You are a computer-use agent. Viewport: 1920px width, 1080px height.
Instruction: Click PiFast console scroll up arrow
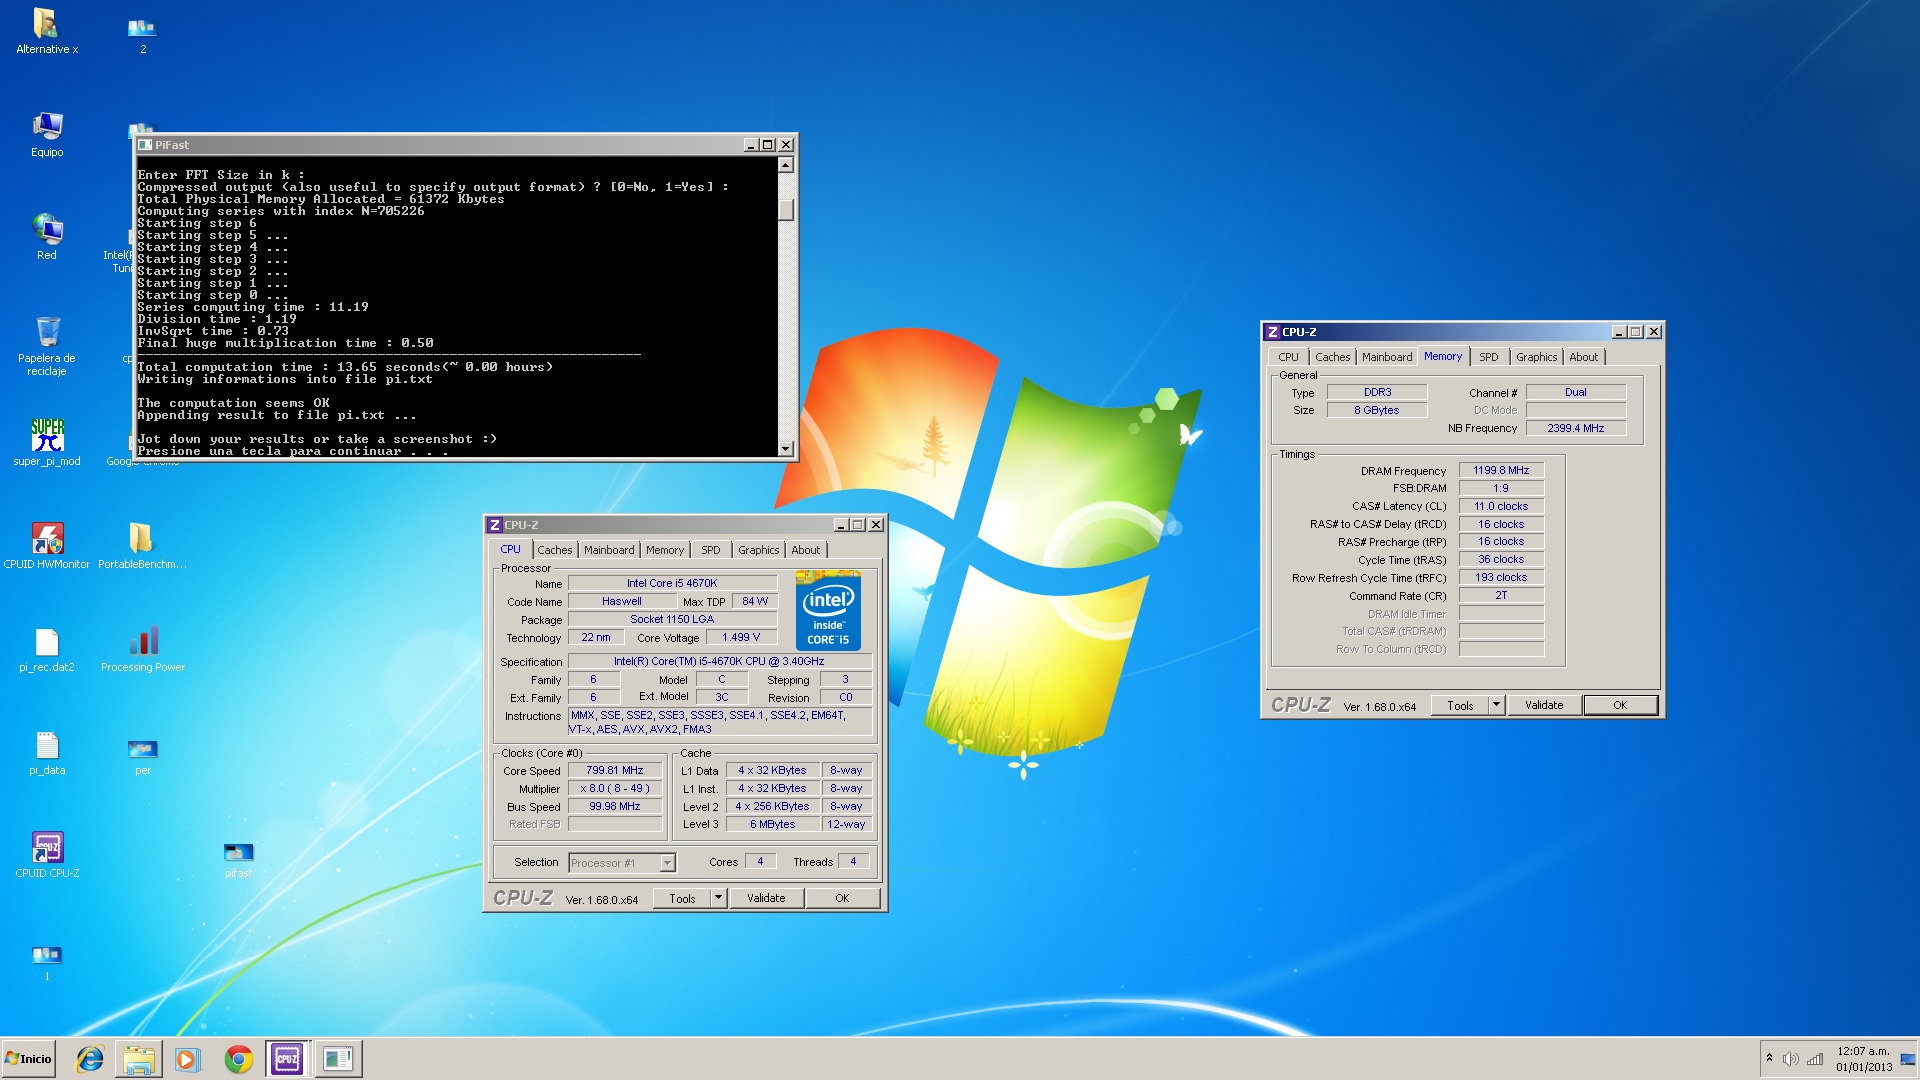point(786,165)
